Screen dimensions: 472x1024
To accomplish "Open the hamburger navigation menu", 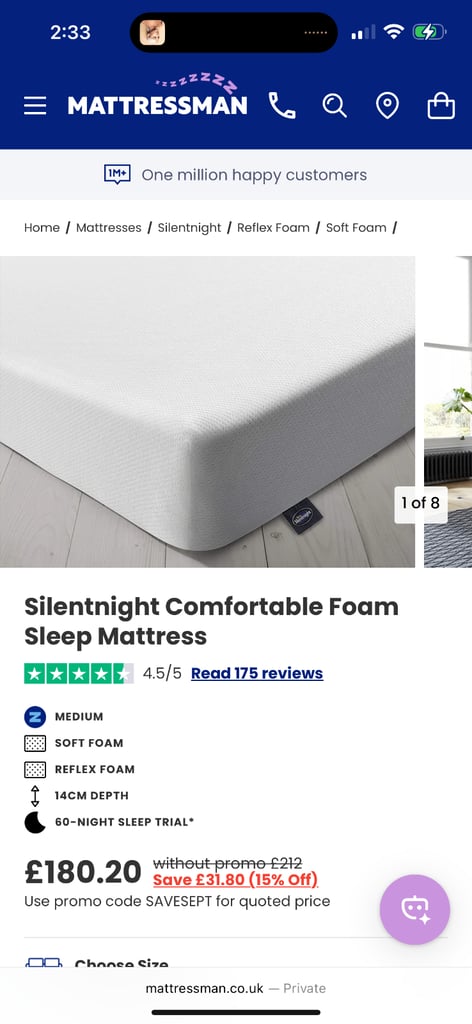I will (x=35, y=106).
